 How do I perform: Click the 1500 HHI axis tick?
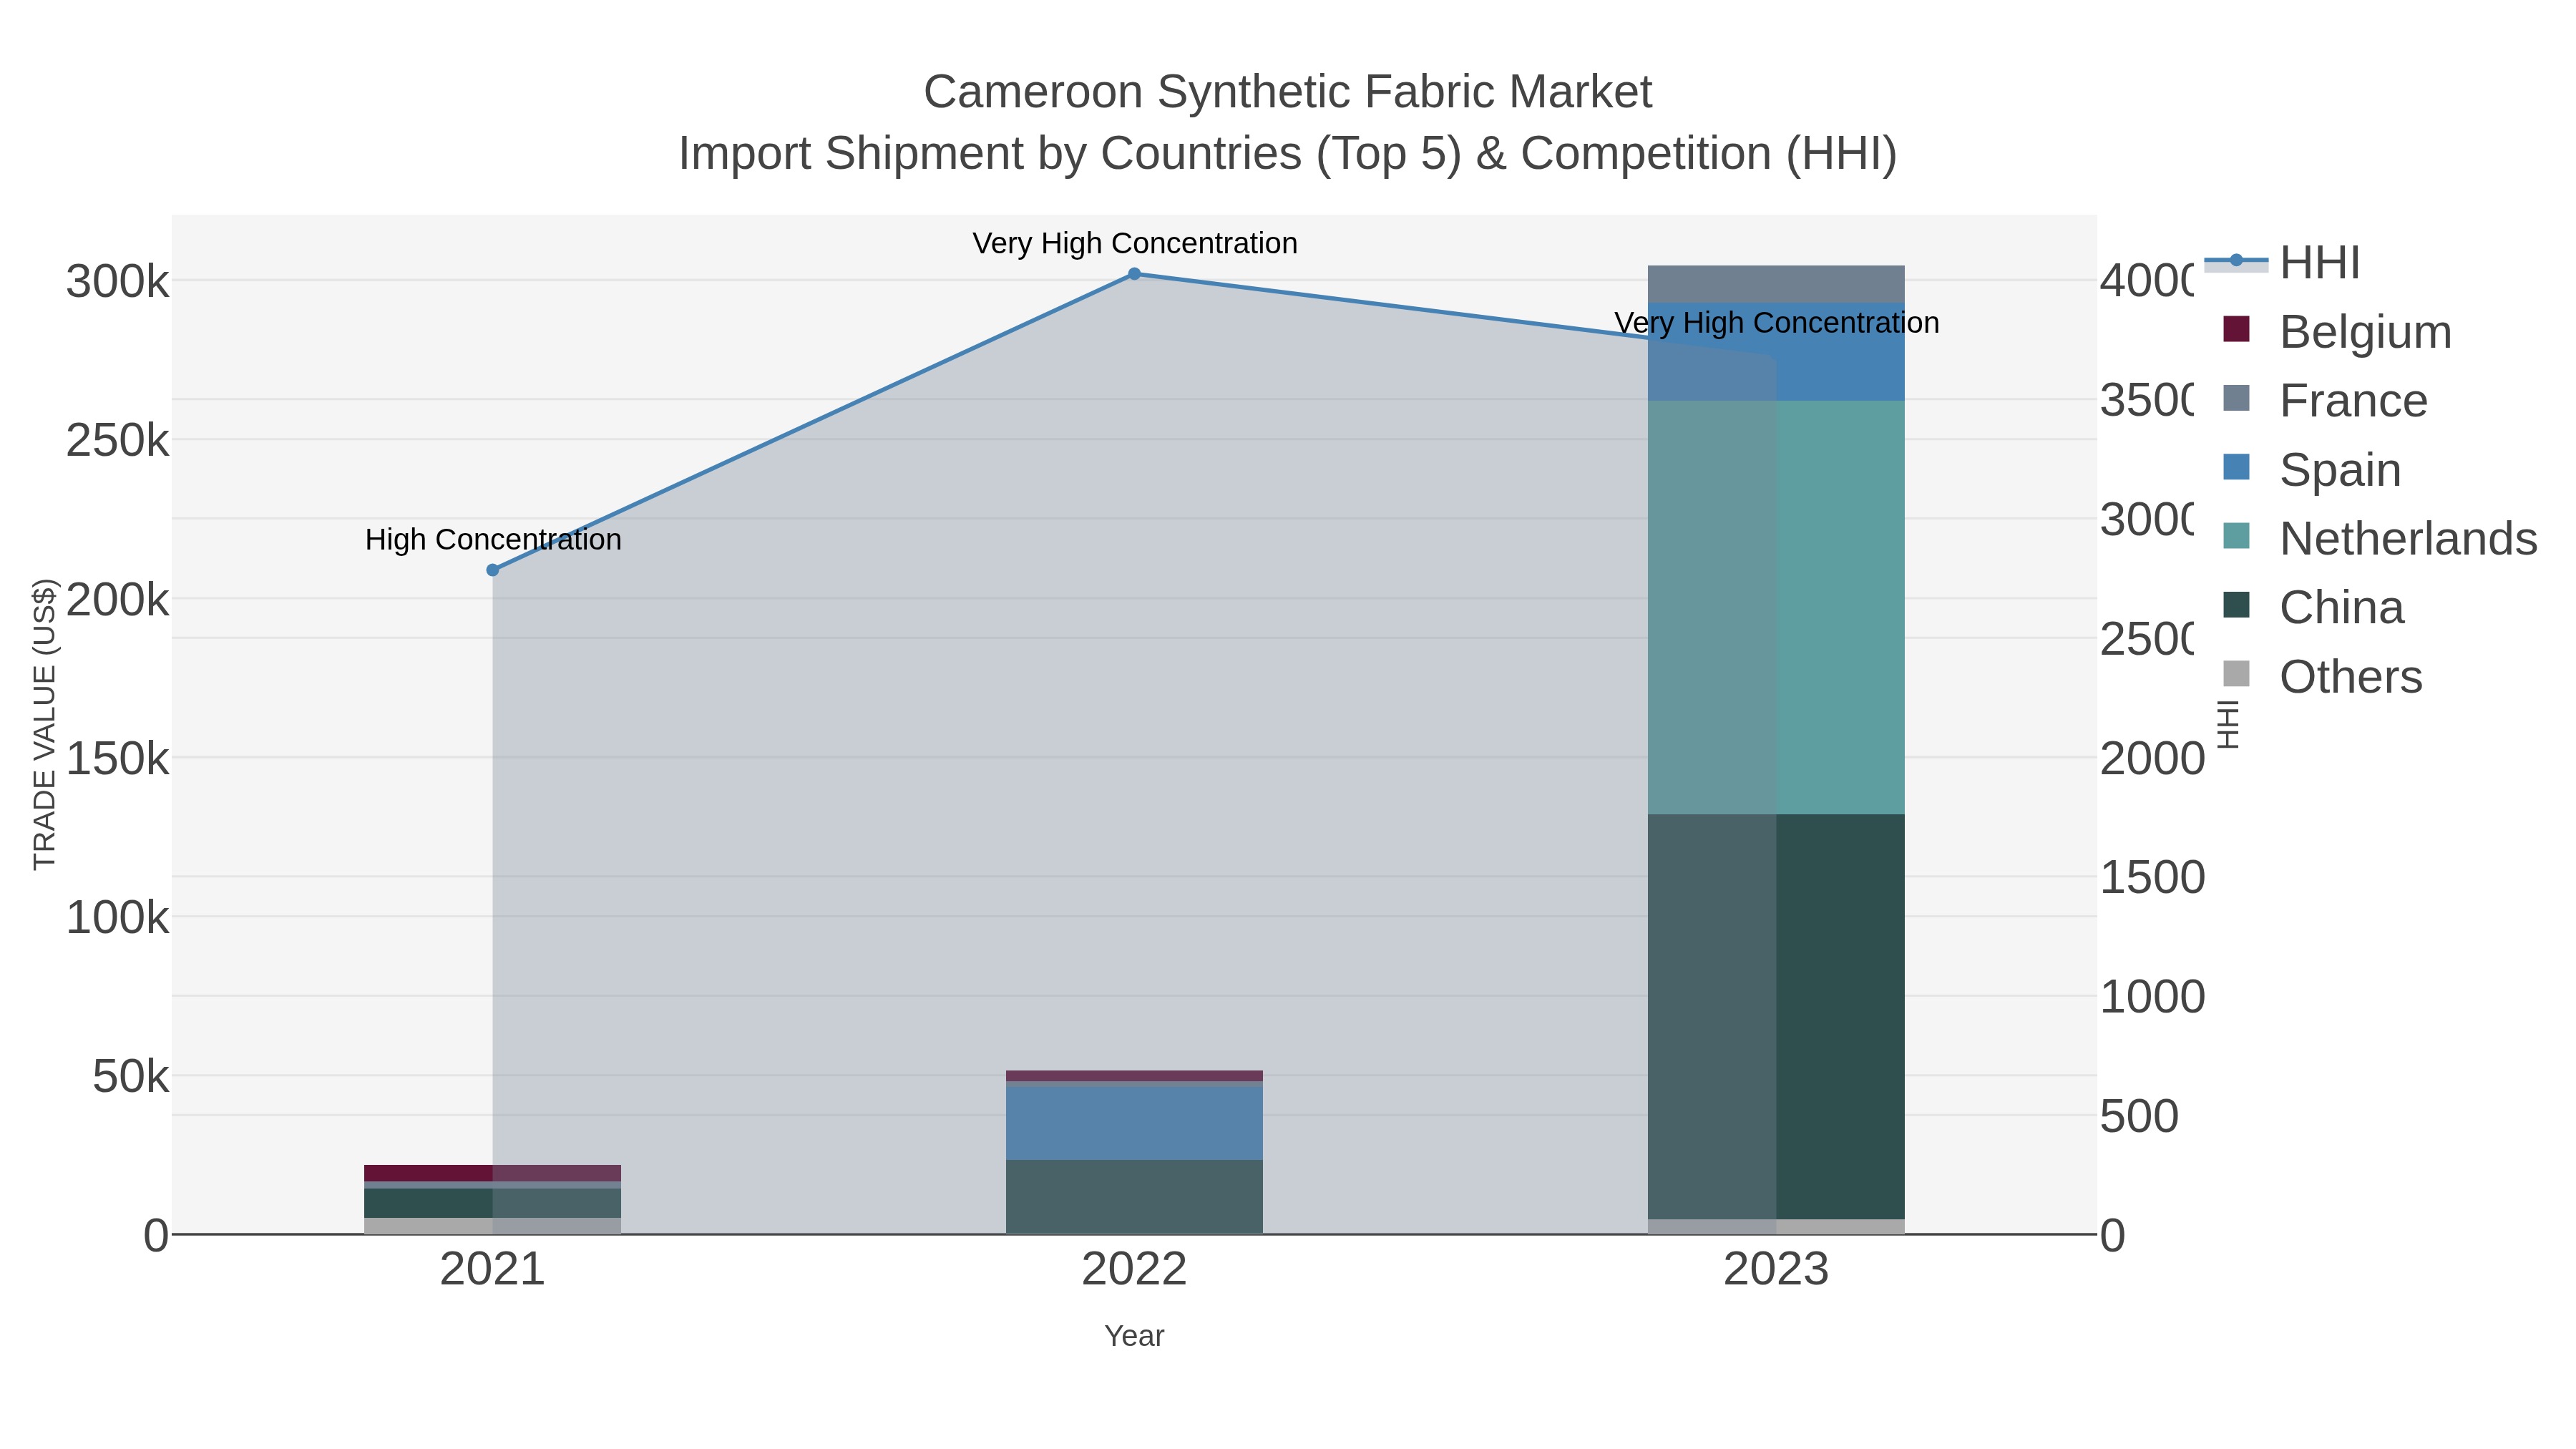click(2152, 877)
